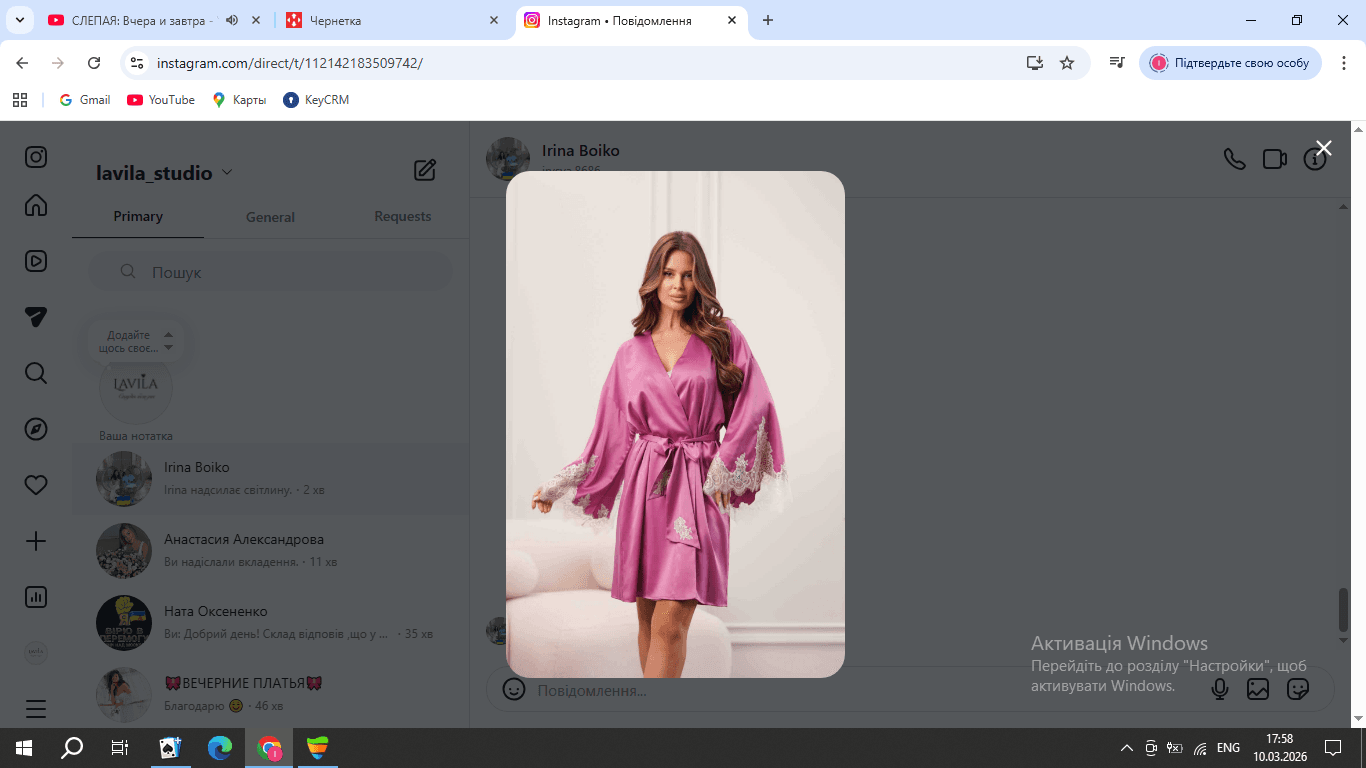Viewport: 1366px width, 768px height.
Task: Show hidden system tray icons
Action: click(1126, 748)
